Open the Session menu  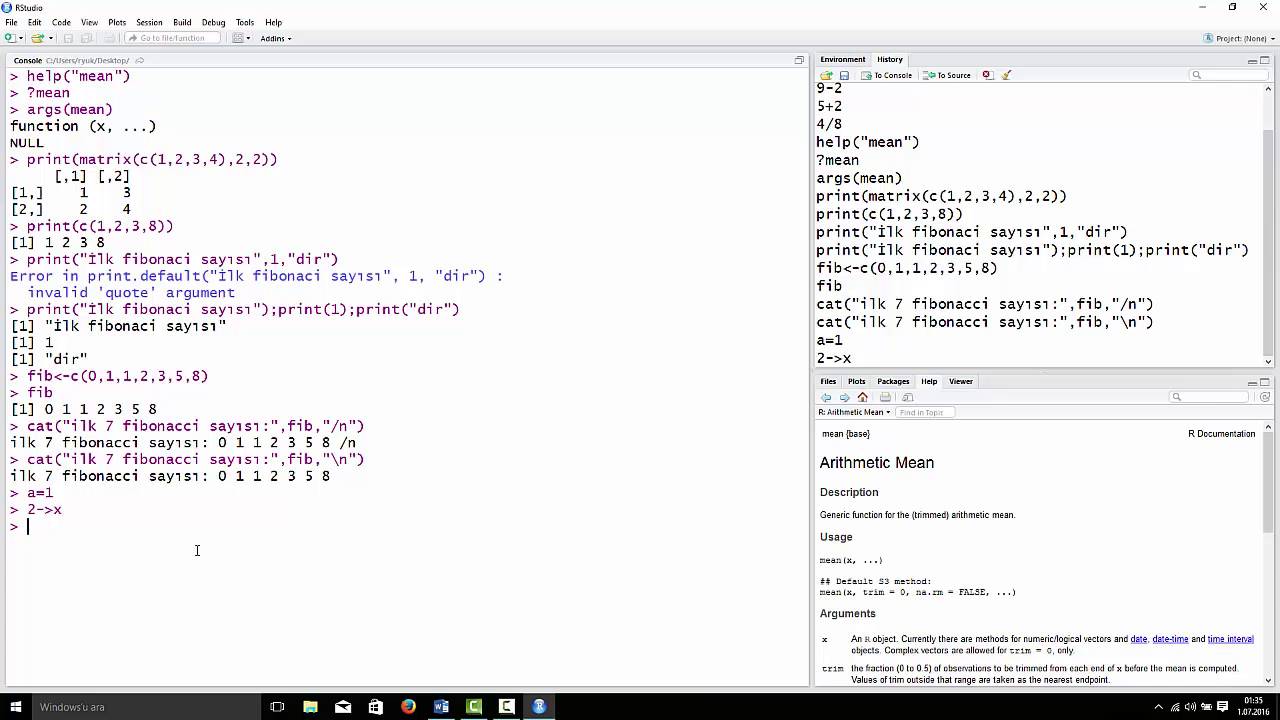point(149,21)
